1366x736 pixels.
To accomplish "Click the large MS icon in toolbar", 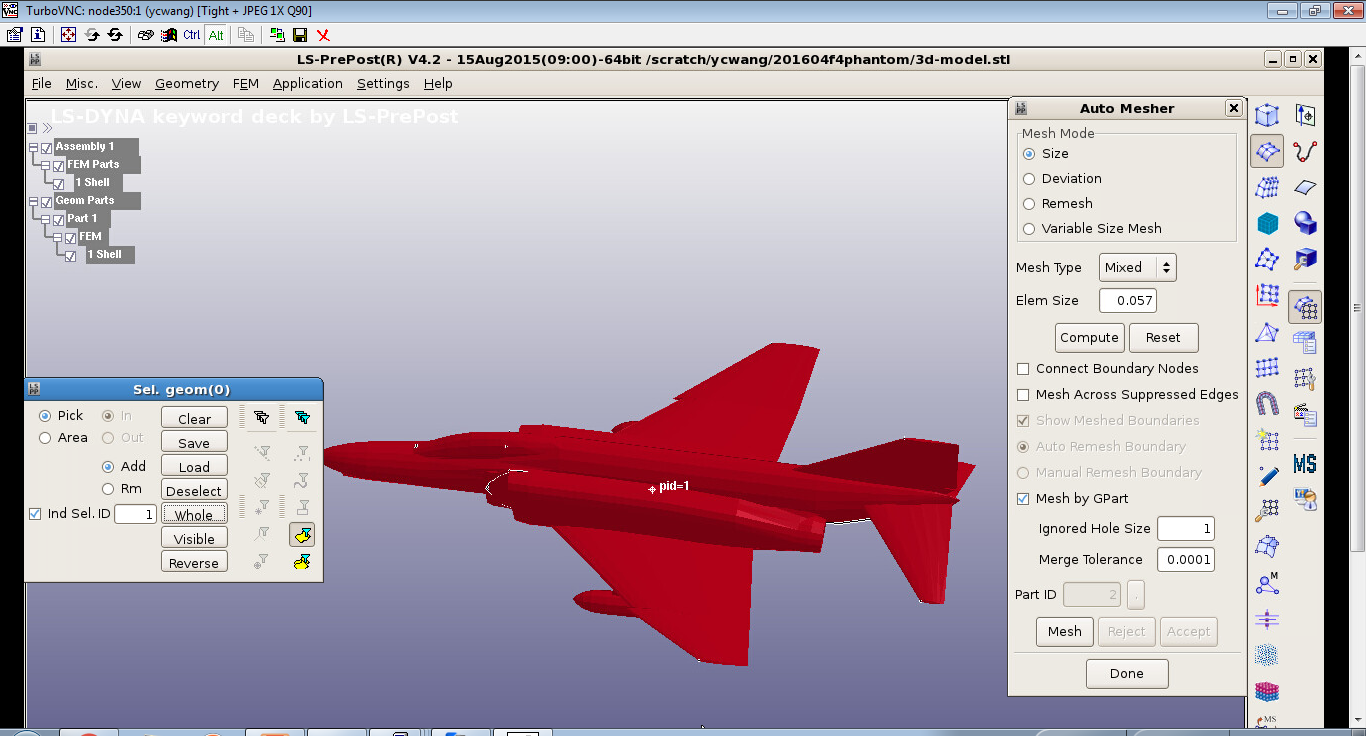I will [x=1304, y=464].
